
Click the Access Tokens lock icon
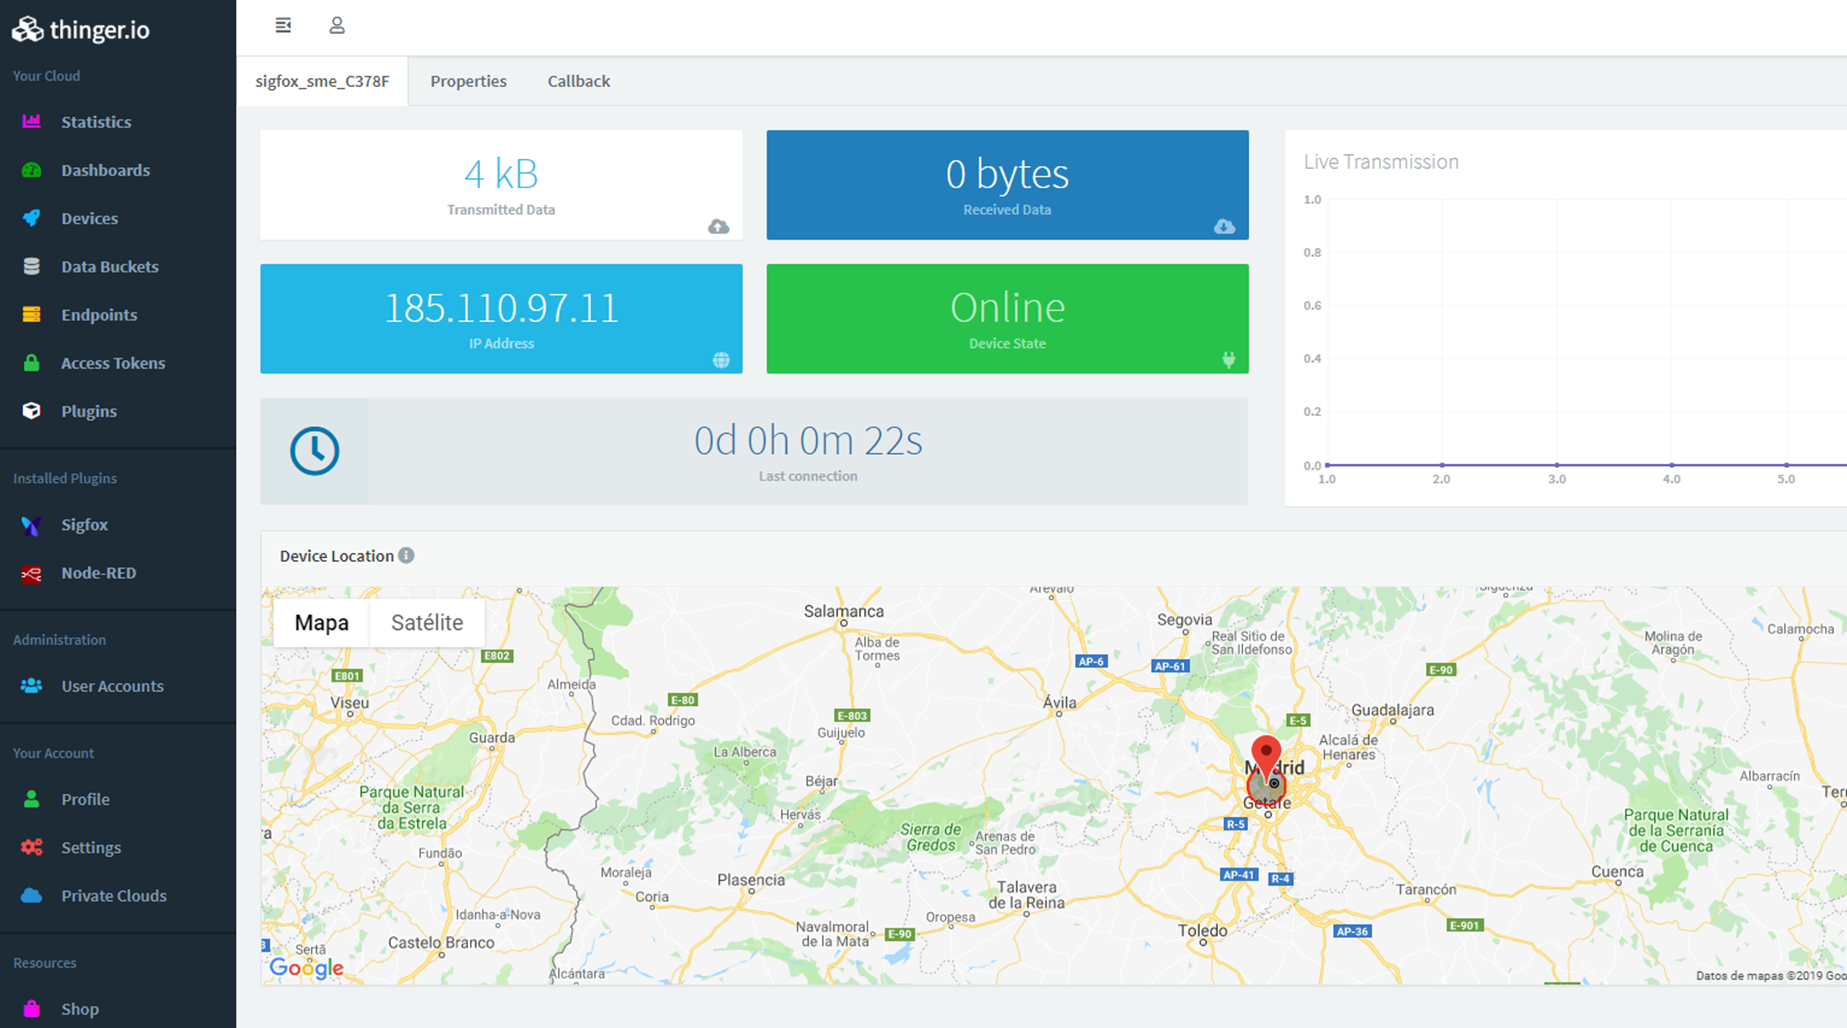(31, 363)
